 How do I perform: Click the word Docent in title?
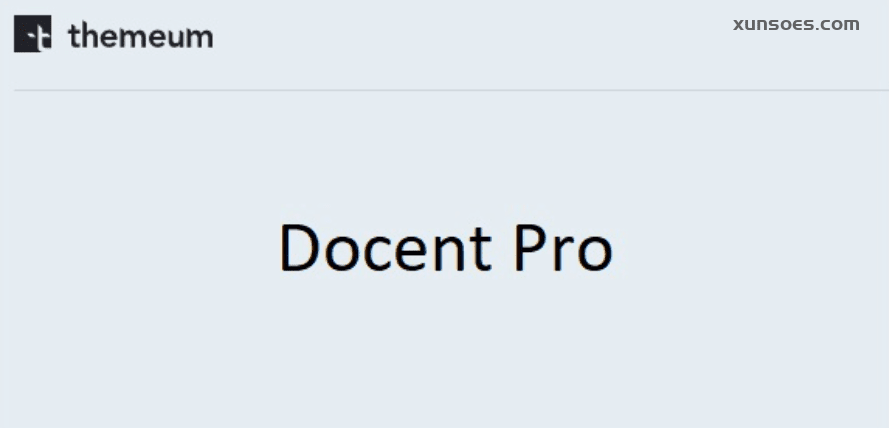(386, 248)
